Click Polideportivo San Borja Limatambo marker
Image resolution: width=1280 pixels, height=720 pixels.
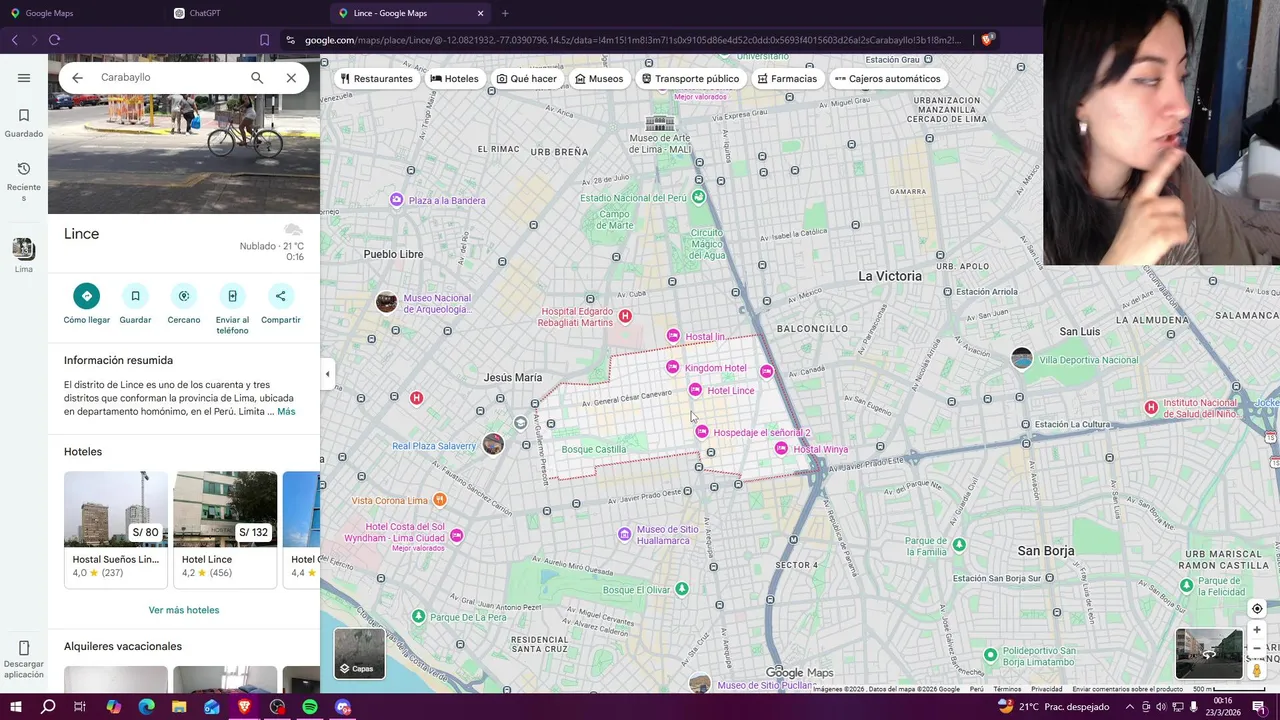pos(991,655)
